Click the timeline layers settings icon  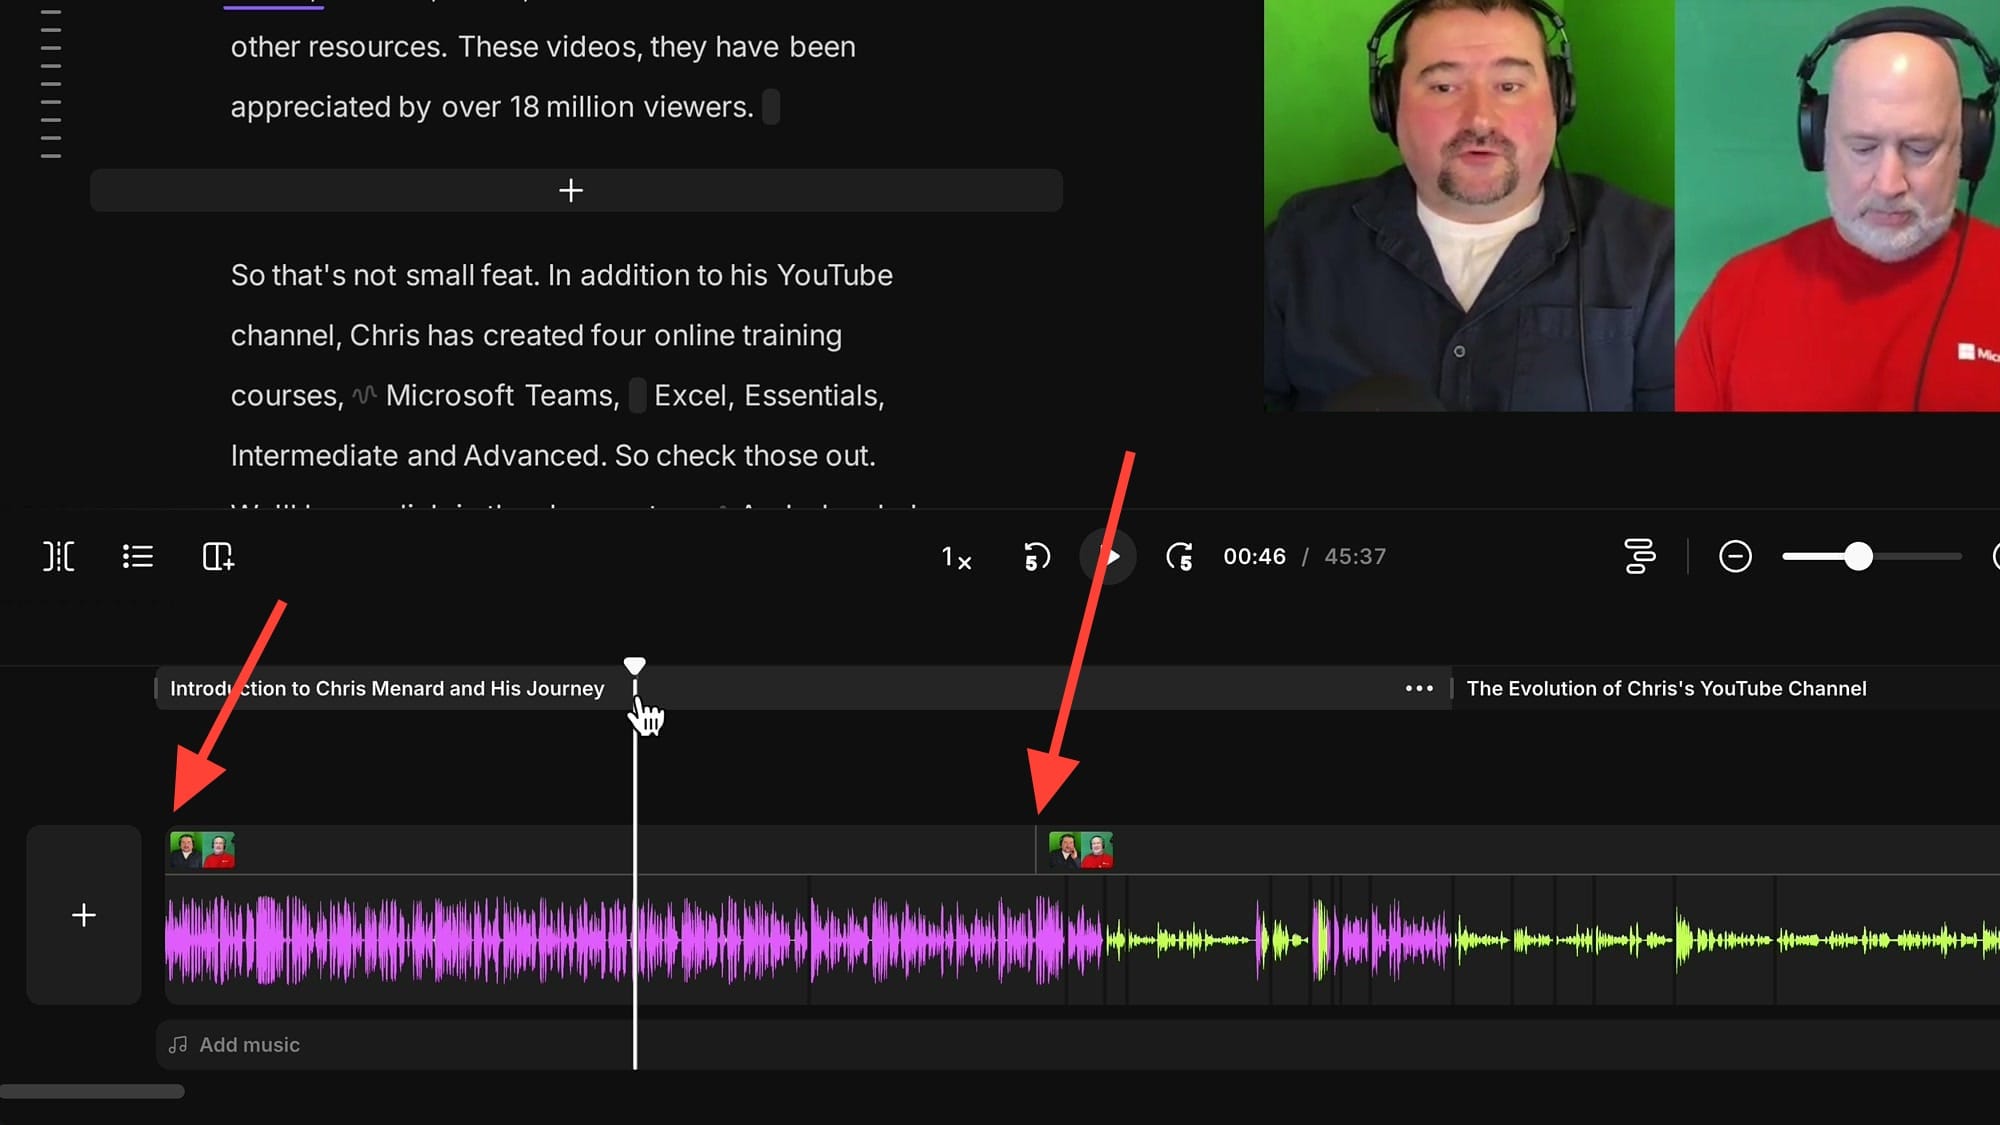[x=1640, y=556]
